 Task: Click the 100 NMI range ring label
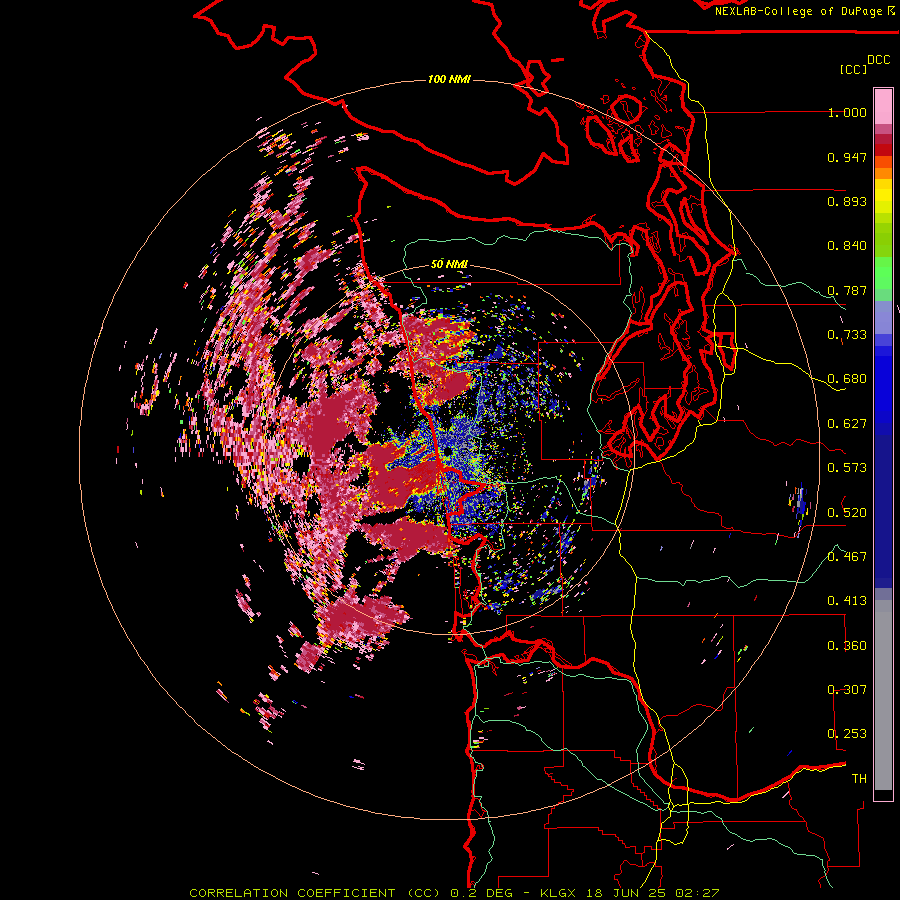click(449, 79)
